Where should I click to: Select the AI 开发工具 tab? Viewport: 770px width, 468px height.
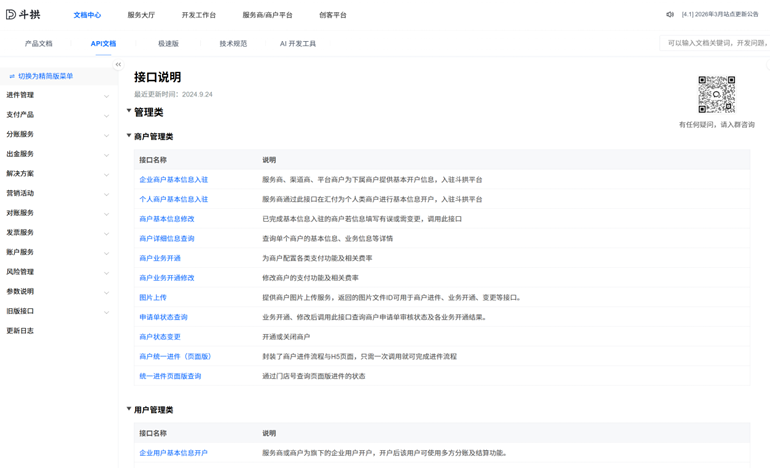298,44
